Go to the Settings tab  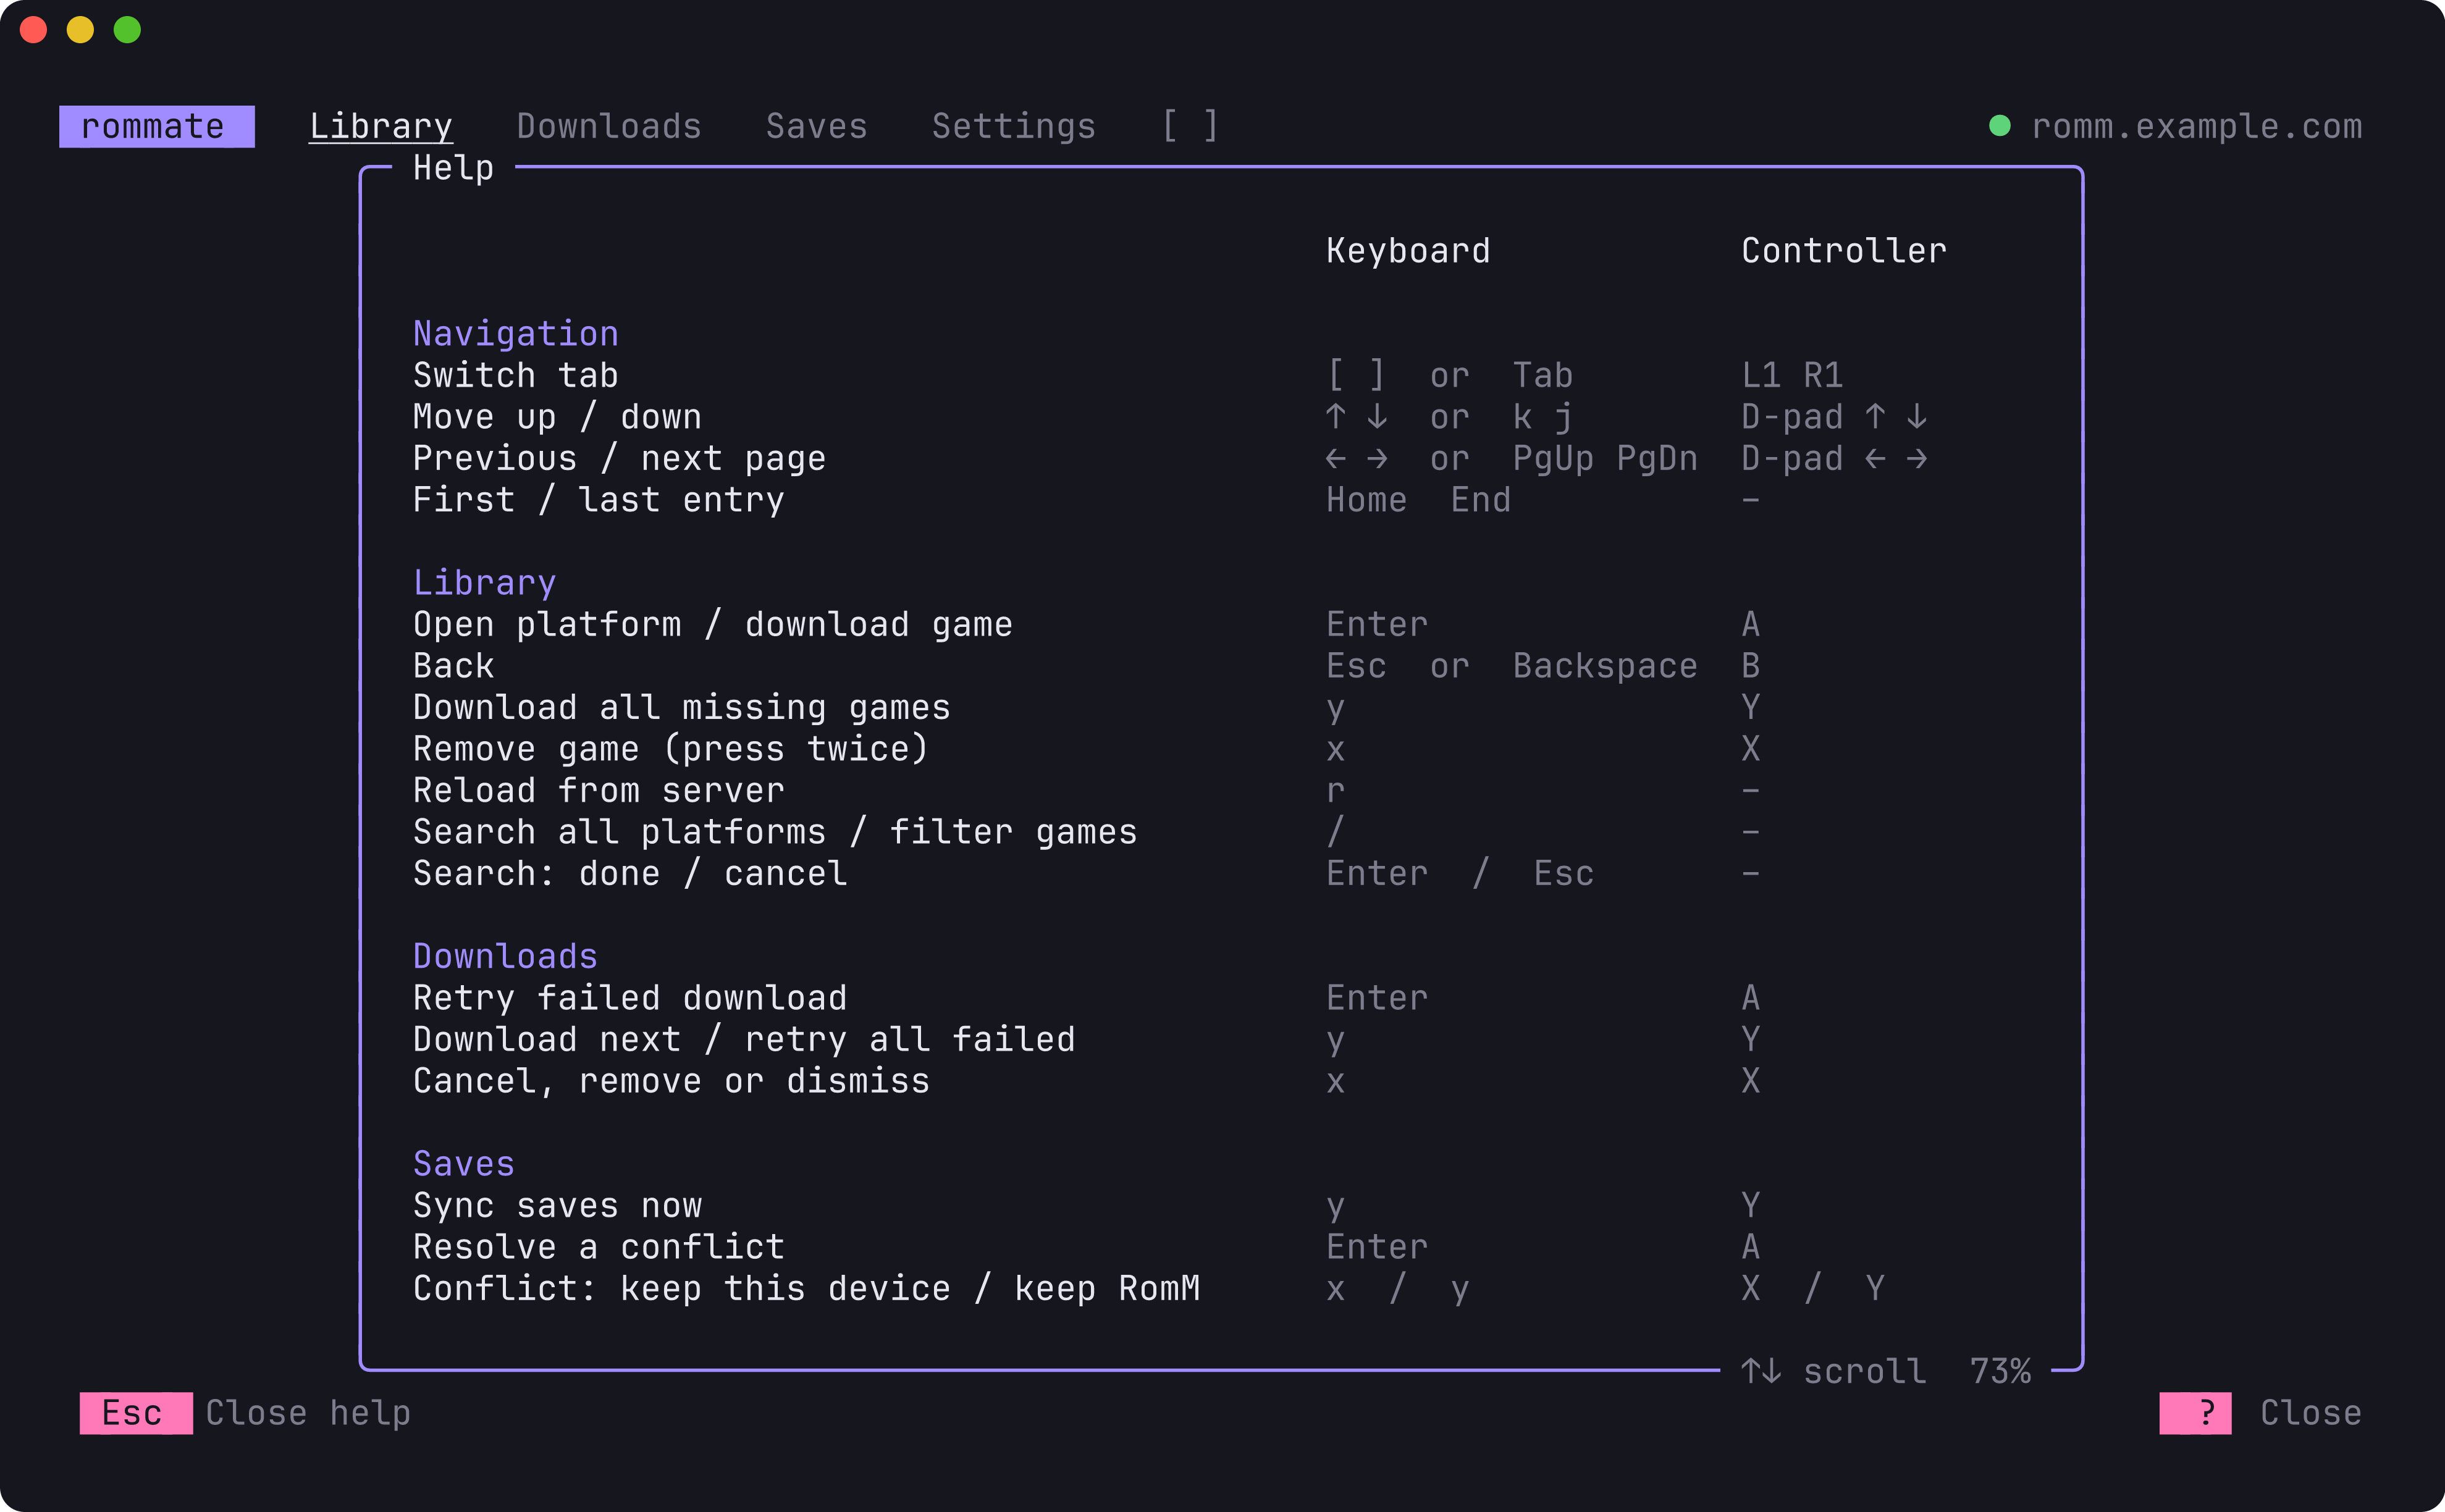click(1013, 126)
